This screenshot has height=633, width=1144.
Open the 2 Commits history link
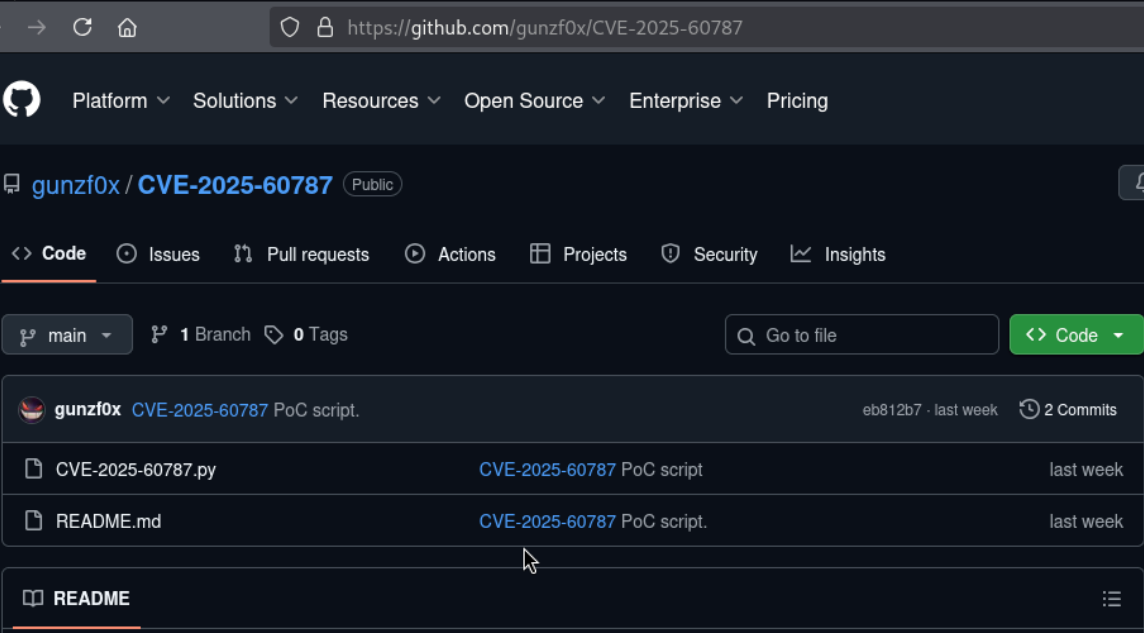click(1068, 410)
